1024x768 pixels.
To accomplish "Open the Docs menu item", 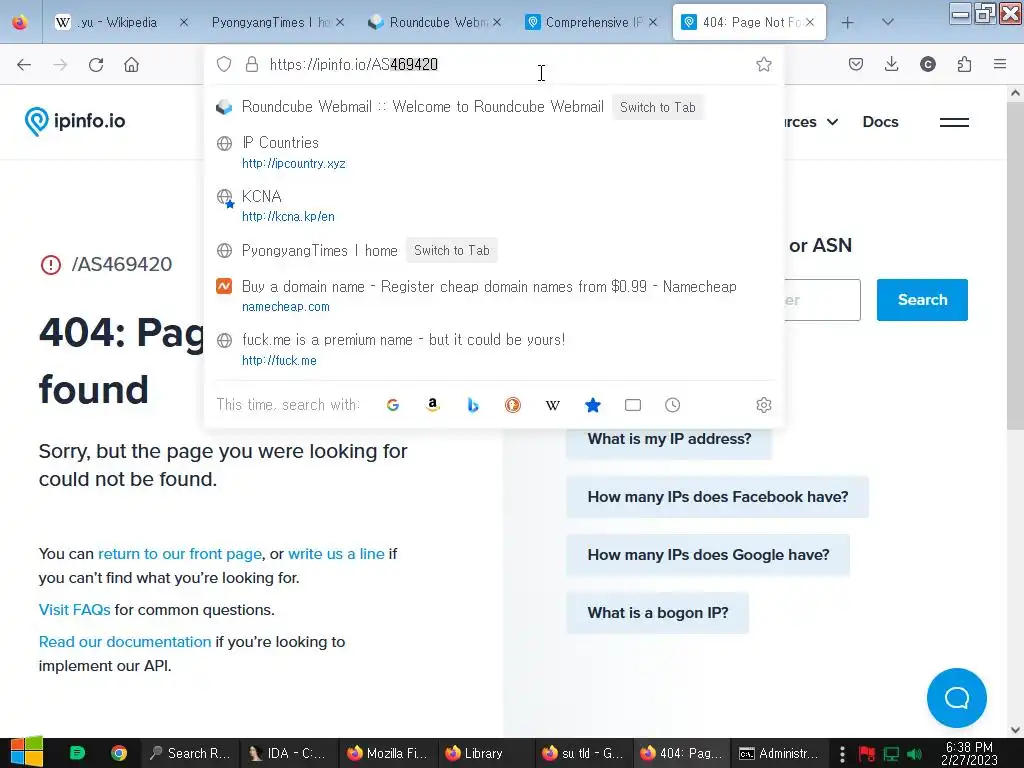I will pyautogui.click(x=880, y=122).
